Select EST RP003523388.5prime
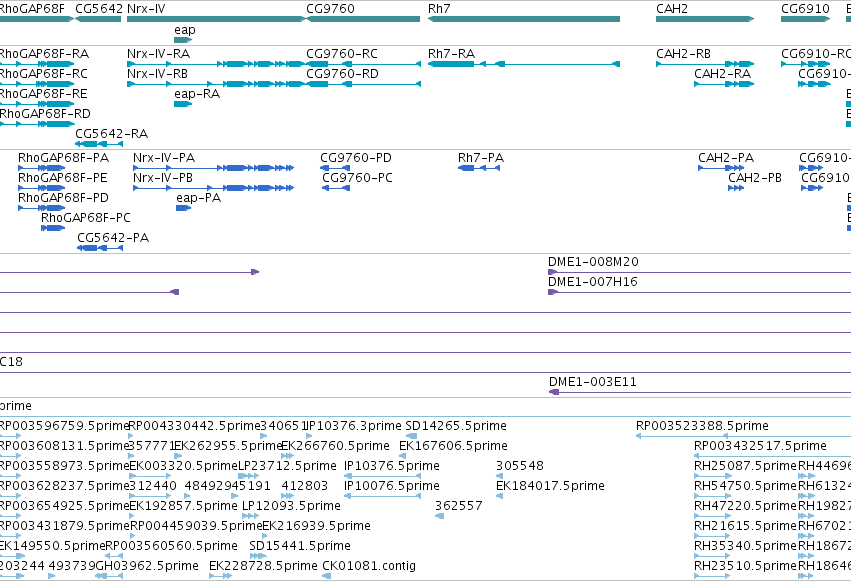The width and height of the screenshot is (851, 581). 702,426
